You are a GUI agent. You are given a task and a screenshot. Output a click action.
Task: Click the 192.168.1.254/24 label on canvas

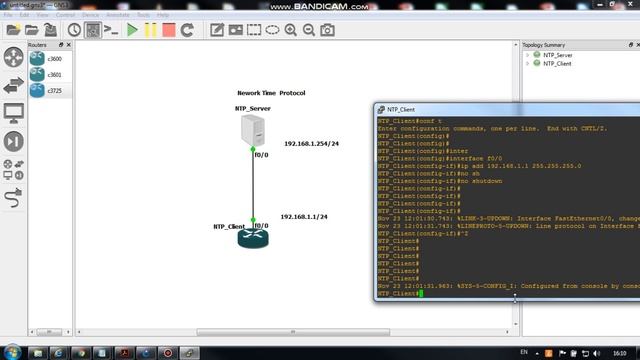point(311,144)
